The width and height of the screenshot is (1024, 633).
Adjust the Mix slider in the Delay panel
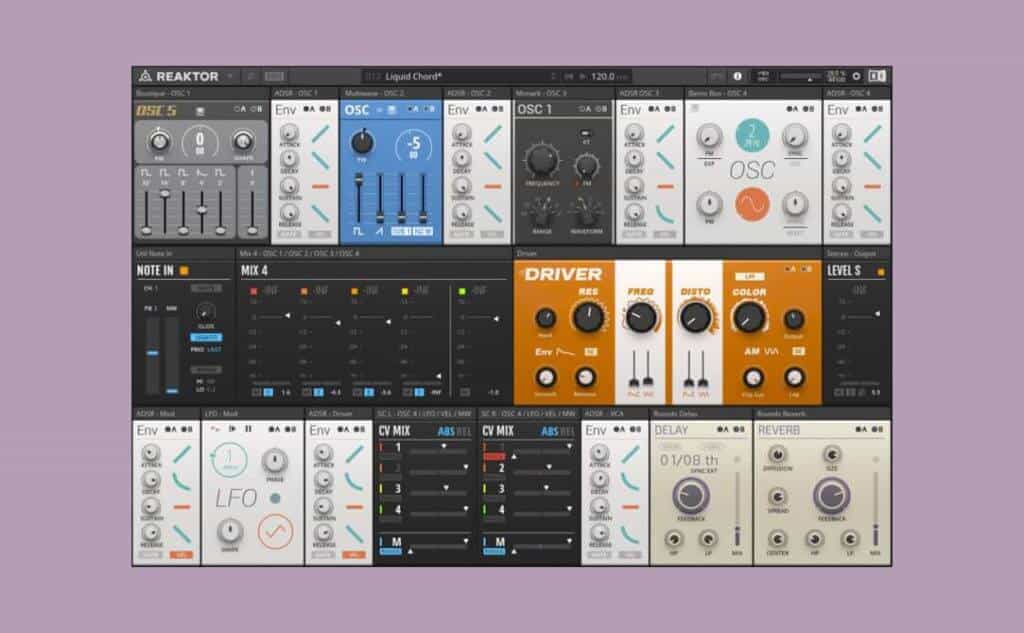pyautogui.click(x=737, y=507)
